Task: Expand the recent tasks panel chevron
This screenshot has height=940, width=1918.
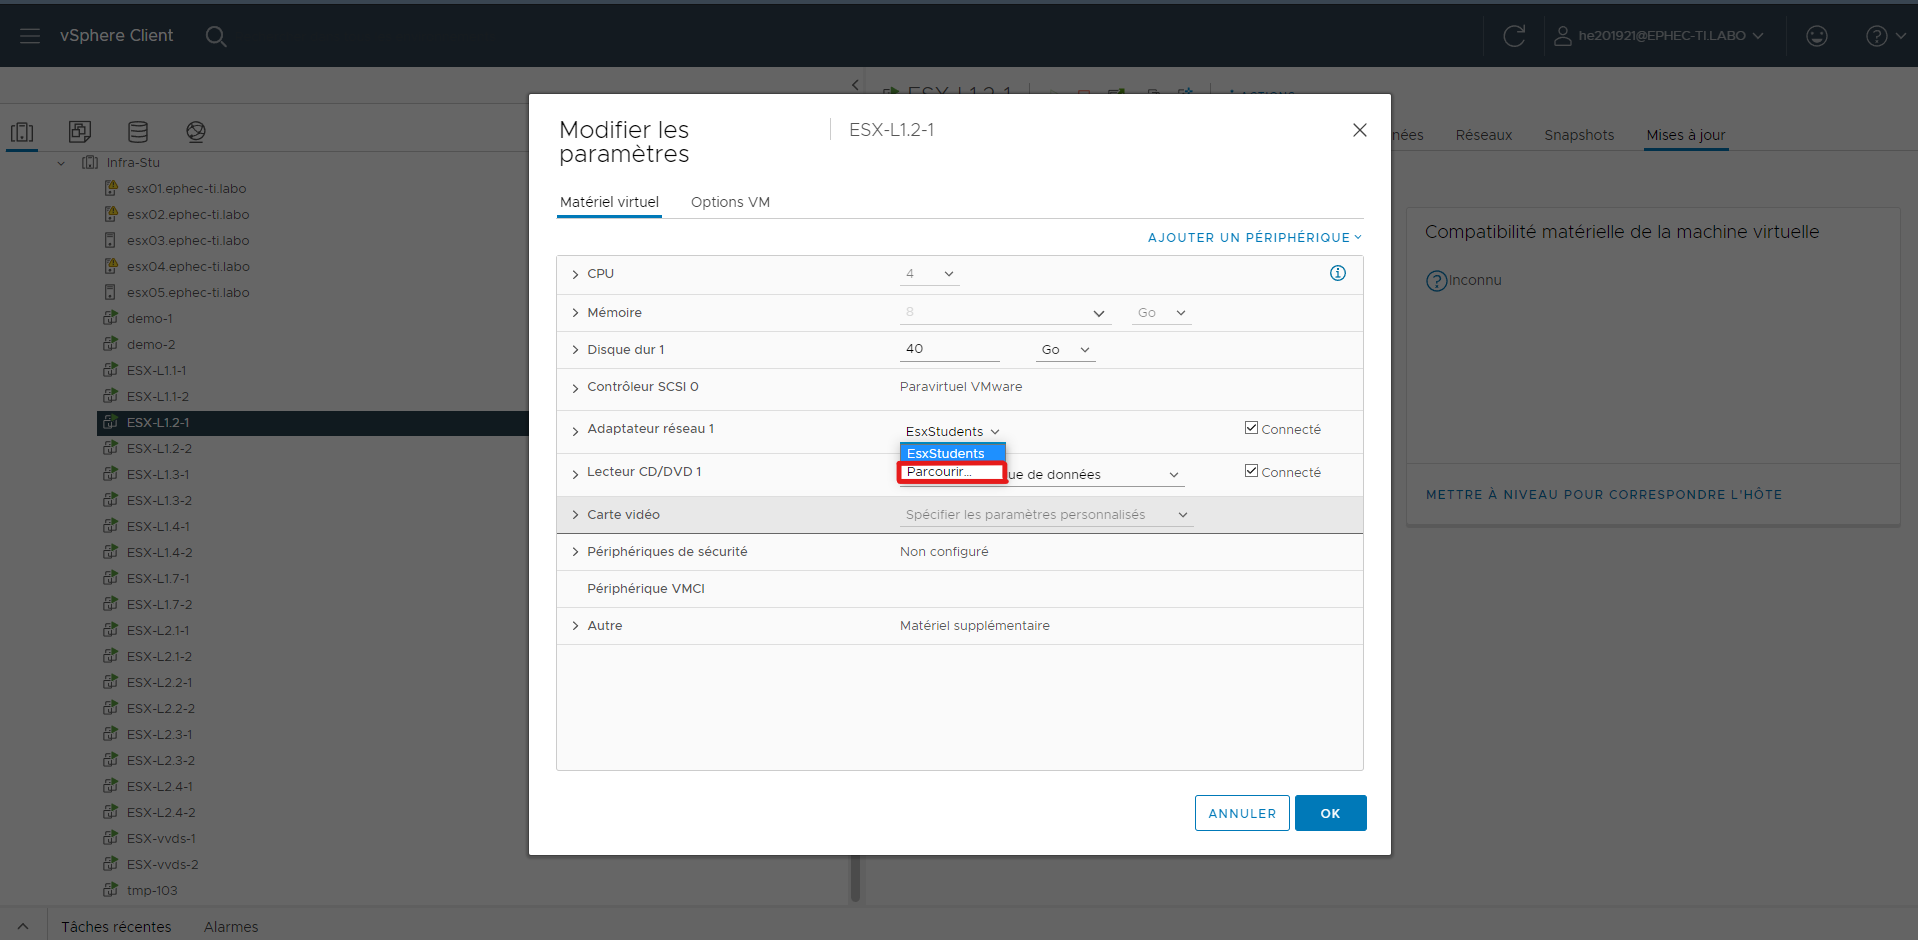Action: [x=23, y=927]
